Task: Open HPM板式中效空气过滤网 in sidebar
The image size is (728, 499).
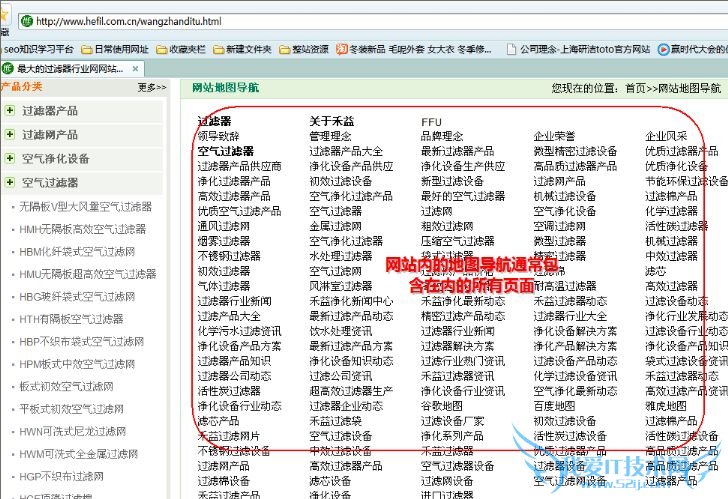Action: (77, 364)
